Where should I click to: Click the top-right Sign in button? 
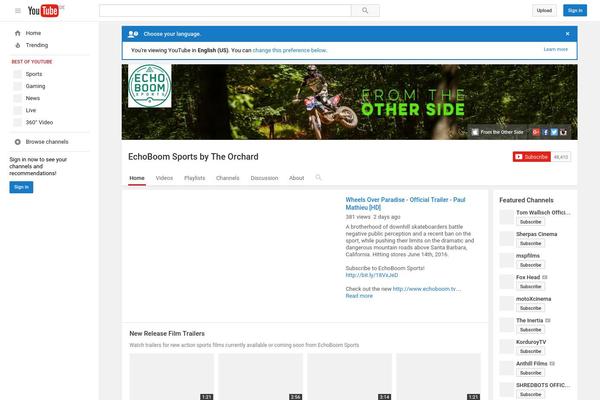pos(575,11)
